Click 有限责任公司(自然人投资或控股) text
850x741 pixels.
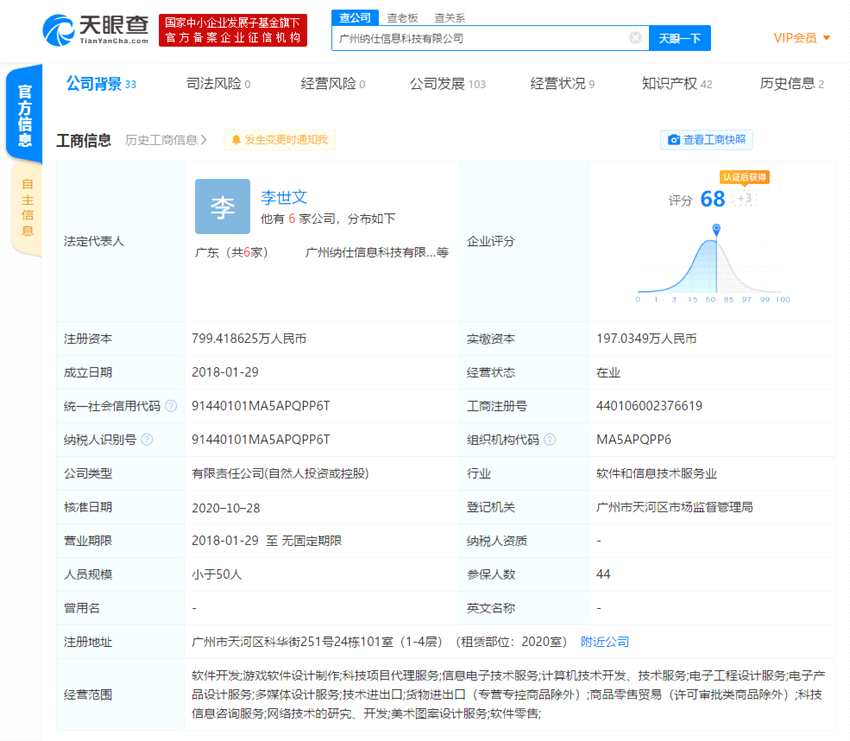point(280,473)
